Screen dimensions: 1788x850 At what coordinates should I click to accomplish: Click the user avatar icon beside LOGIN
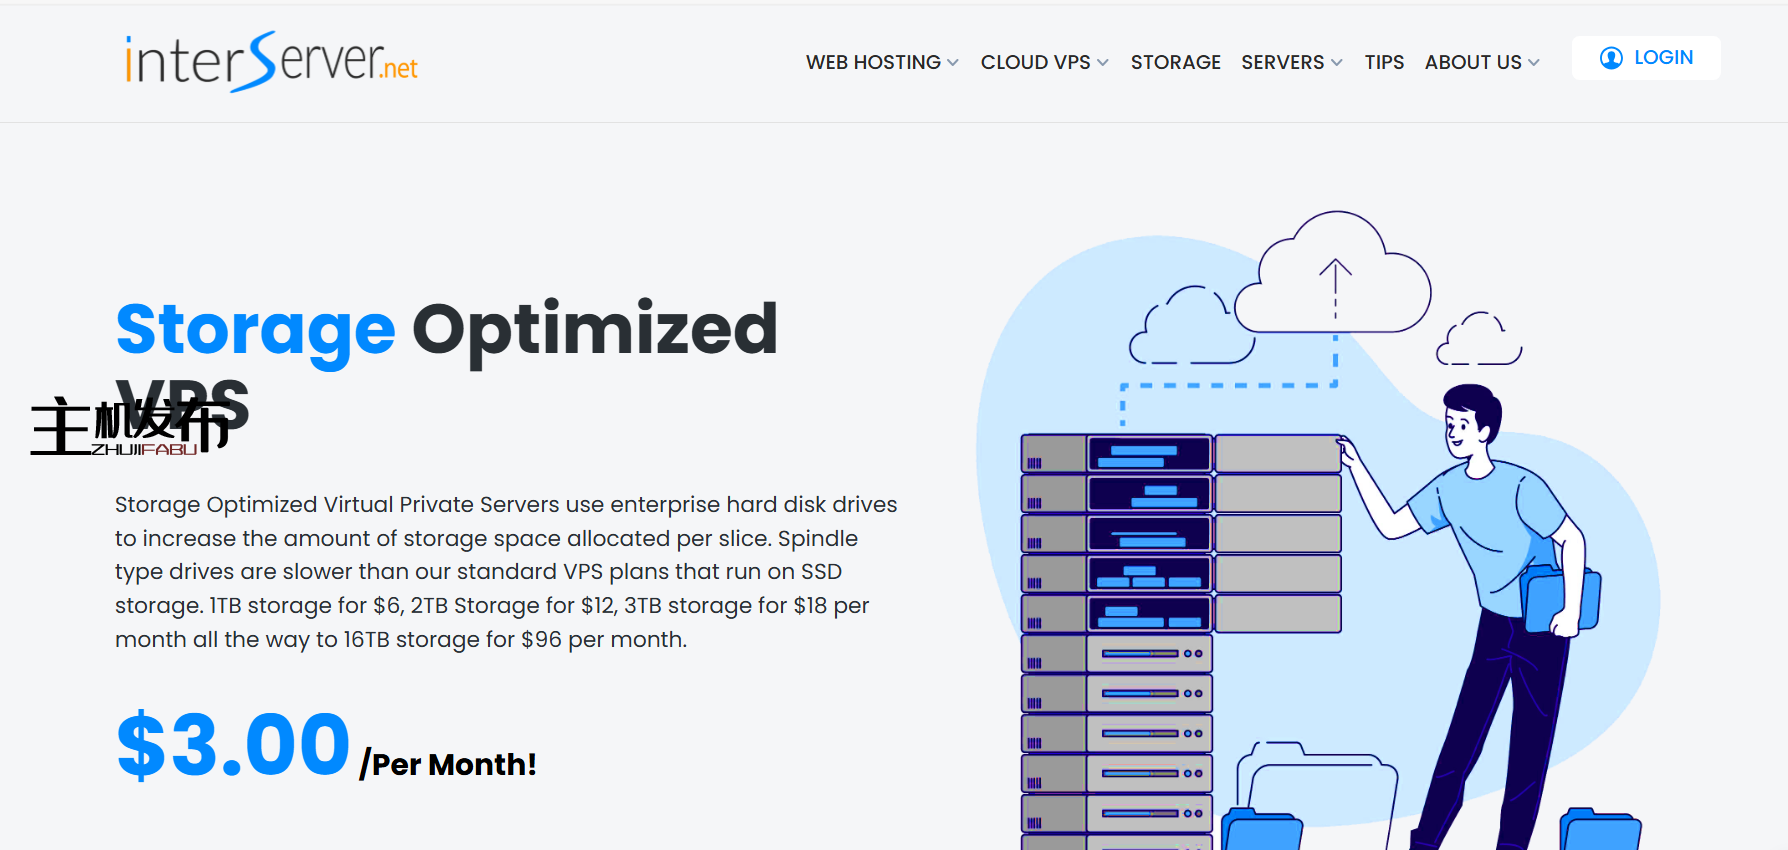pos(1611,58)
